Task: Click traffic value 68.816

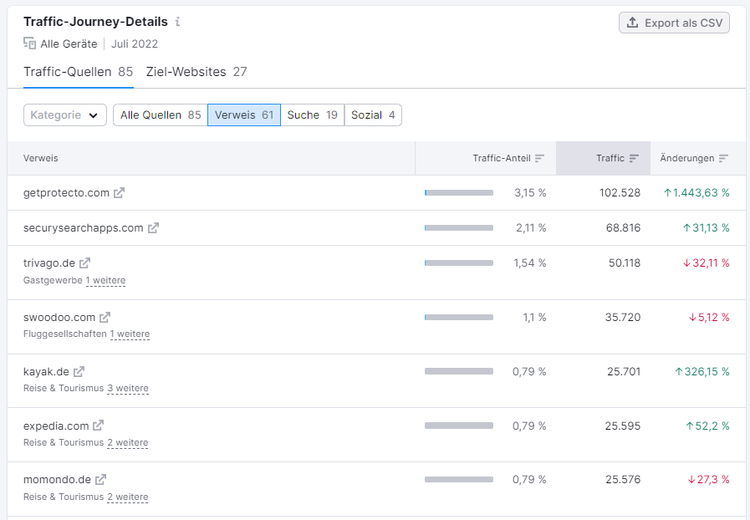Action: tap(623, 228)
